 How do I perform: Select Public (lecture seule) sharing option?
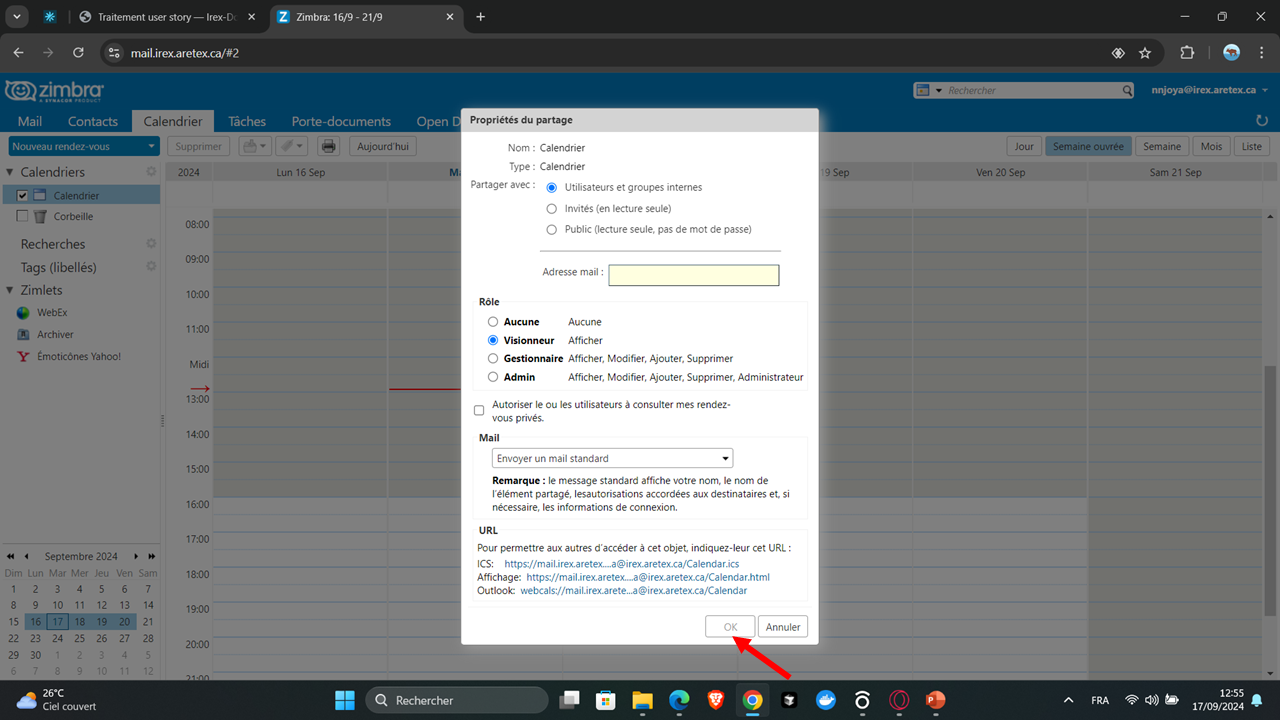pyautogui.click(x=552, y=229)
